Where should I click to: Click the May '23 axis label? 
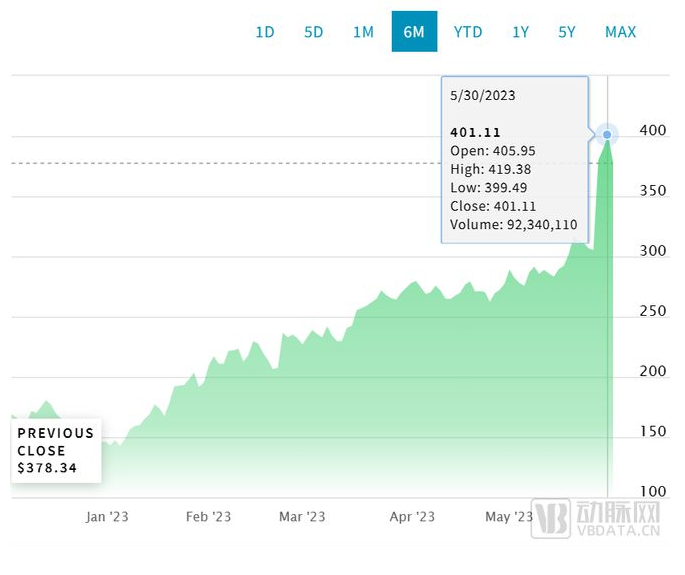coord(509,517)
